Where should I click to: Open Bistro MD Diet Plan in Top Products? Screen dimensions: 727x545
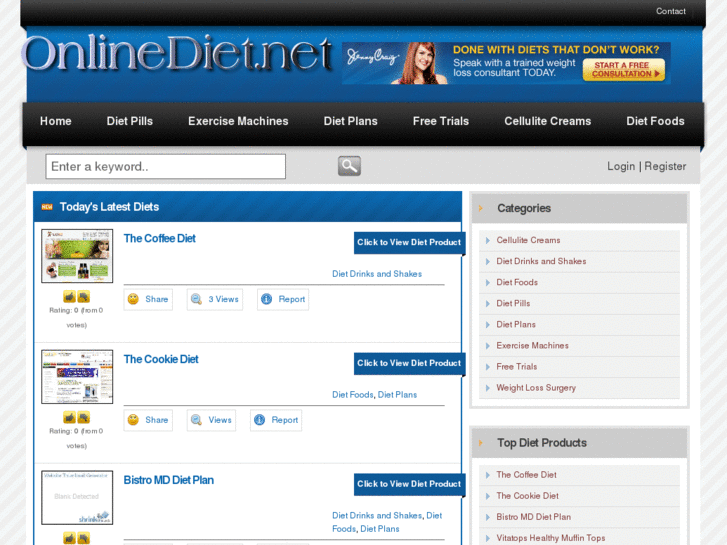pyautogui.click(x=534, y=517)
